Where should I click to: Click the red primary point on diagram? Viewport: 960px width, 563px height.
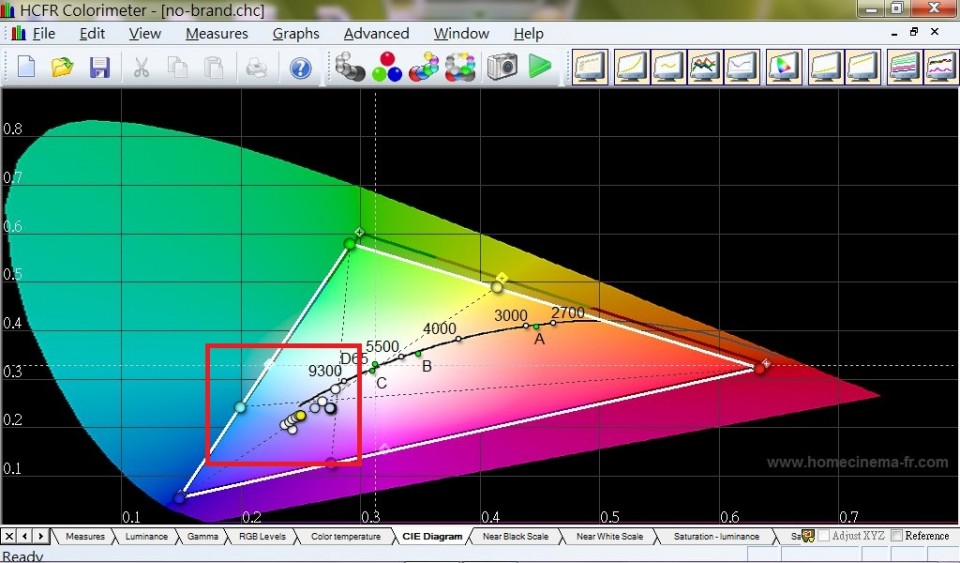[760, 368]
